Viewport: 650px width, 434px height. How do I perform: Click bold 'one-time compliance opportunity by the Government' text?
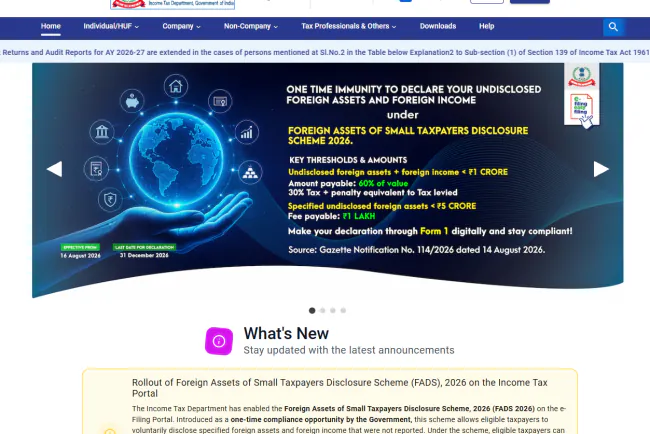[x=321, y=419]
